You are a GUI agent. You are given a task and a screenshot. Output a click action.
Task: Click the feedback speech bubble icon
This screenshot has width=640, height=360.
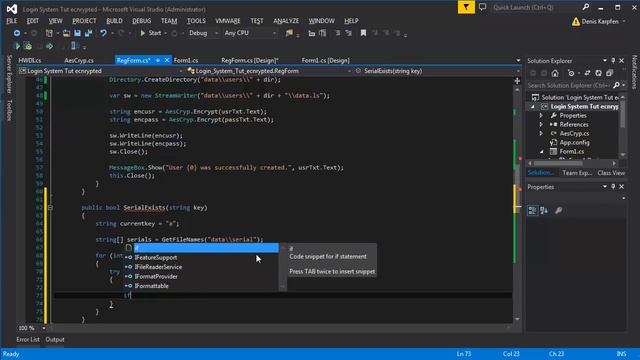point(482,7)
